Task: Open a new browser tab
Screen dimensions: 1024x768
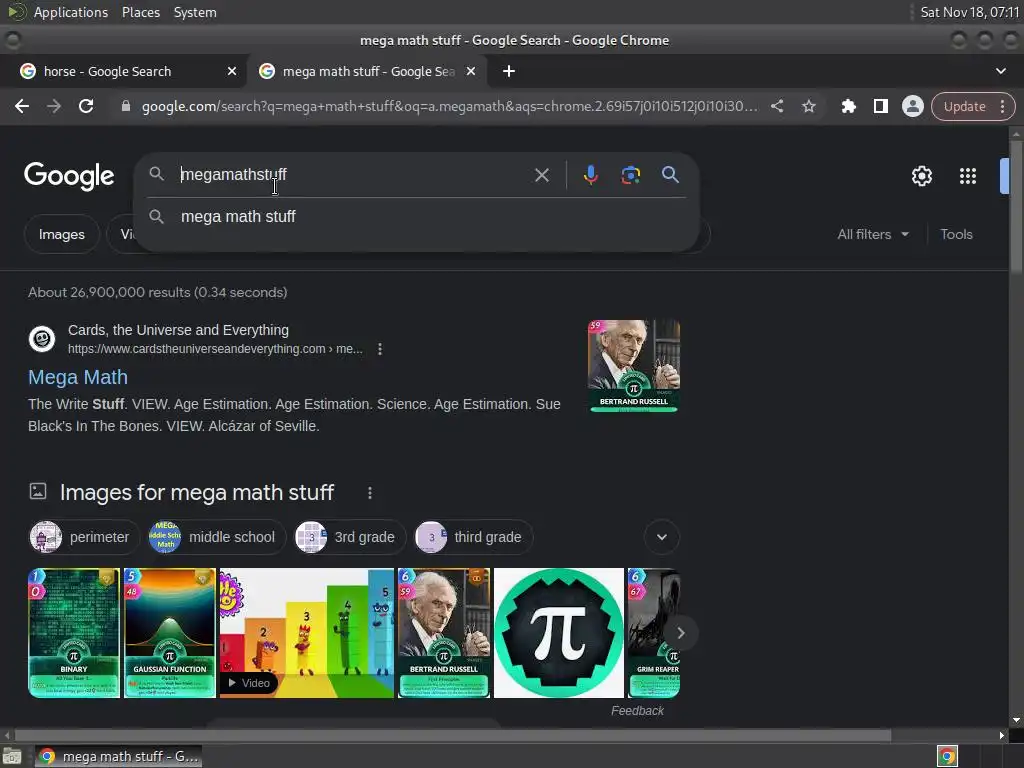Action: pos(509,71)
